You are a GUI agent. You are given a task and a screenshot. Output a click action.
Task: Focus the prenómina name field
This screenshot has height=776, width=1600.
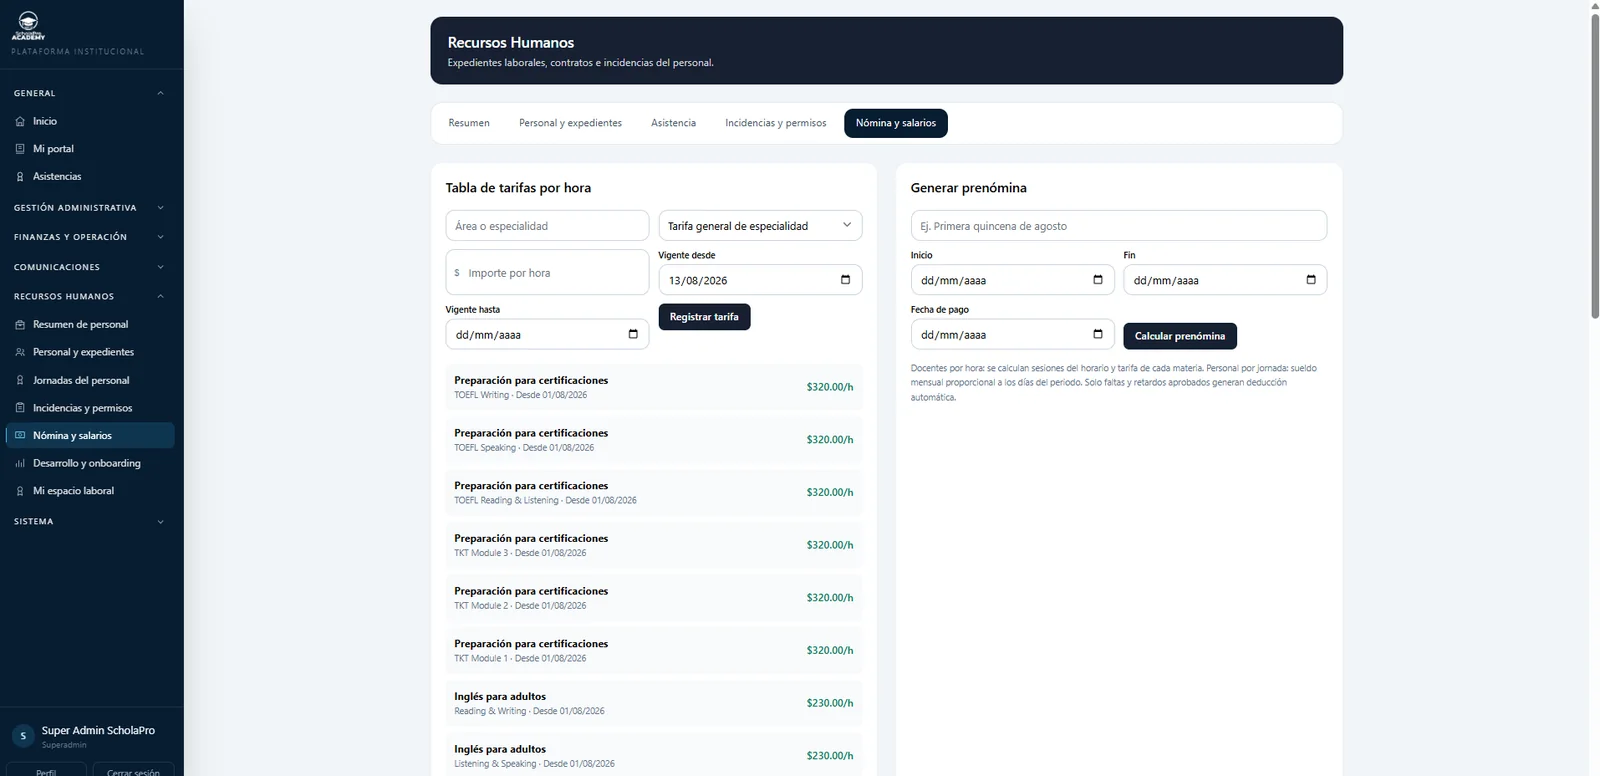1119,226
